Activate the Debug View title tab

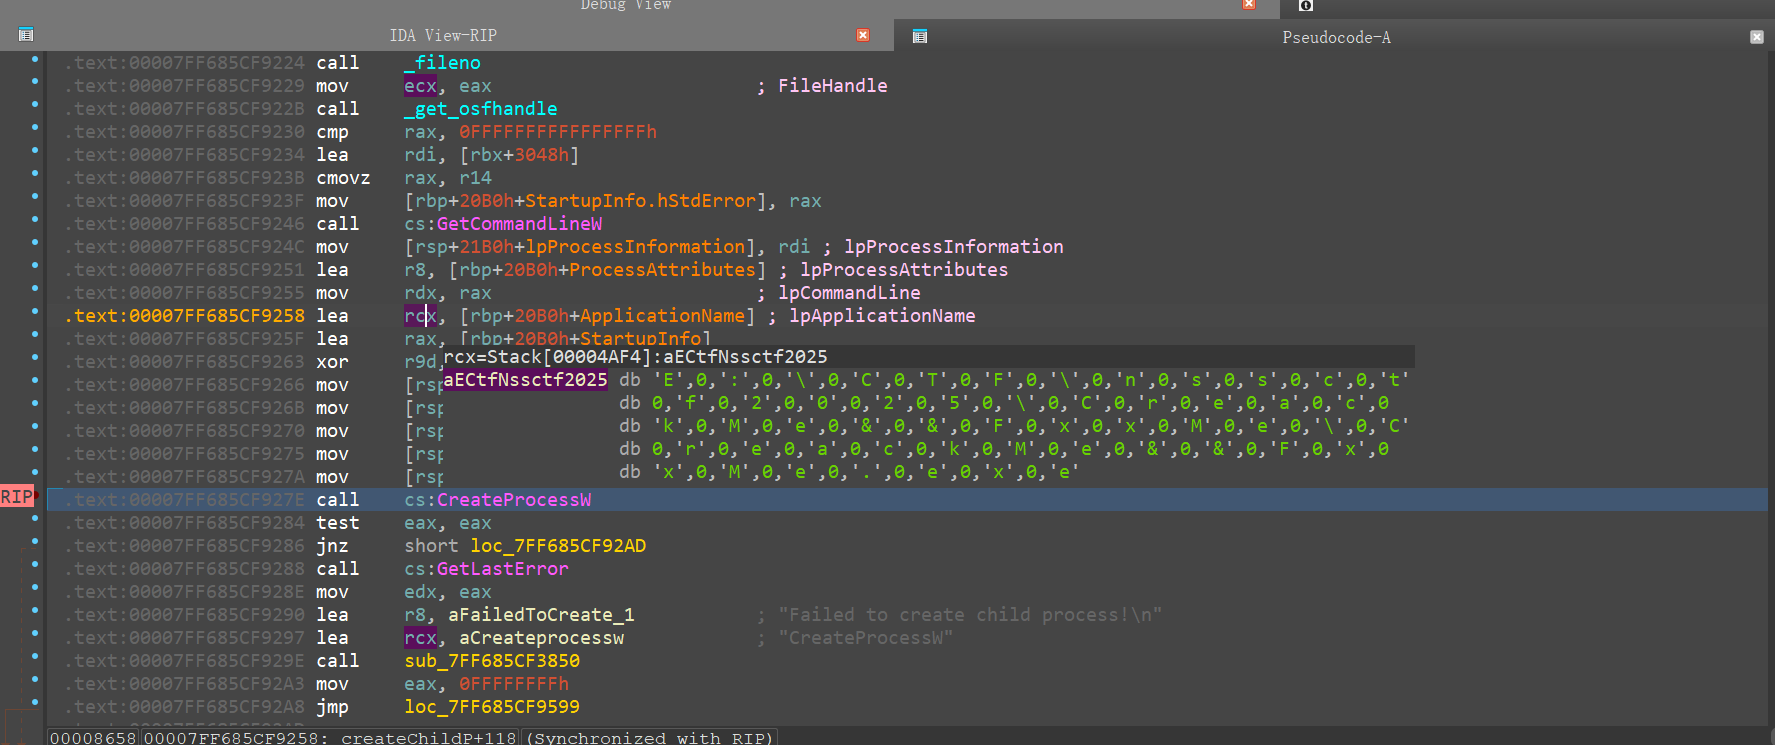pos(625,6)
